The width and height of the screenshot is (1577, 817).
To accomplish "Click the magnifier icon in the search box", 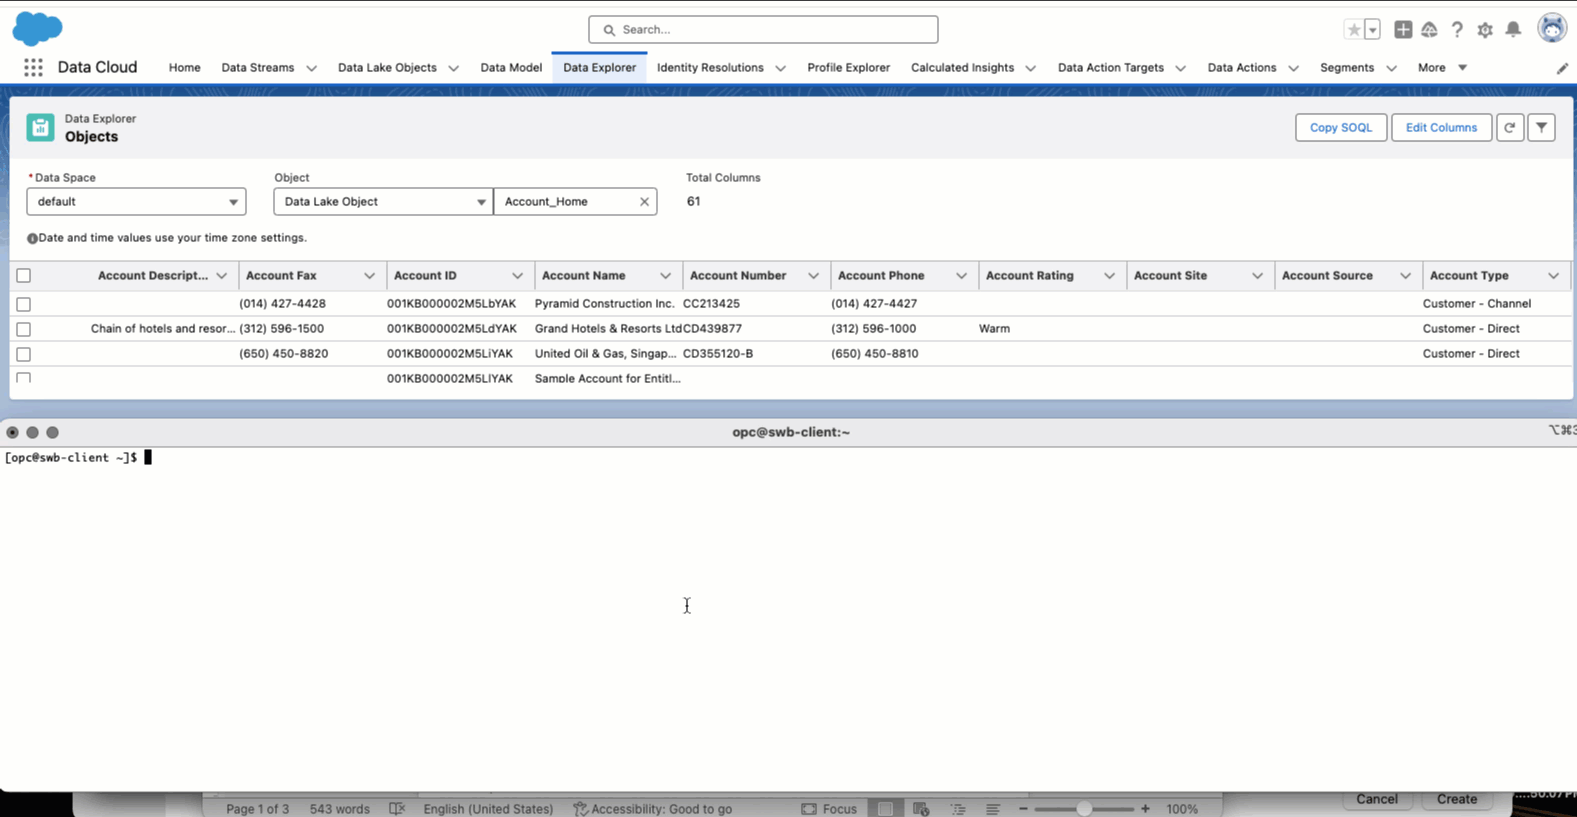I will pyautogui.click(x=609, y=30).
